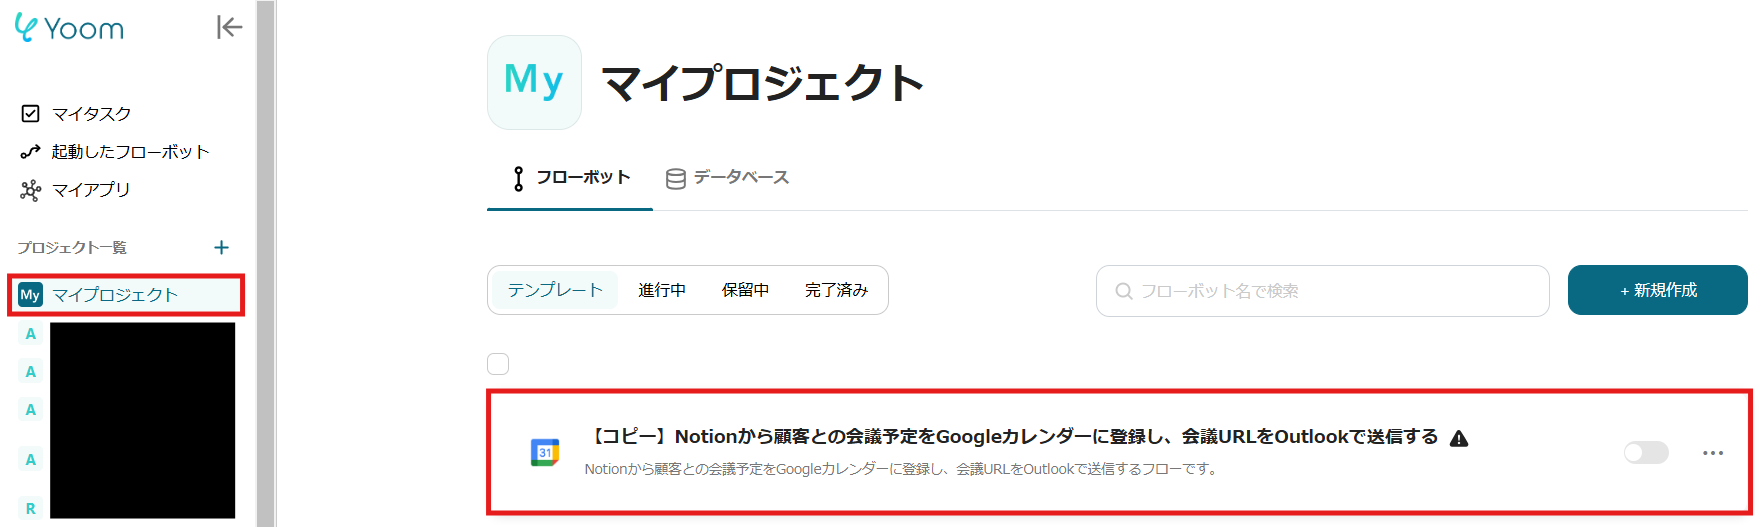Image resolution: width=1761 pixels, height=527 pixels.
Task: Click the マイタスク checkbox icon
Action: pos(30,114)
